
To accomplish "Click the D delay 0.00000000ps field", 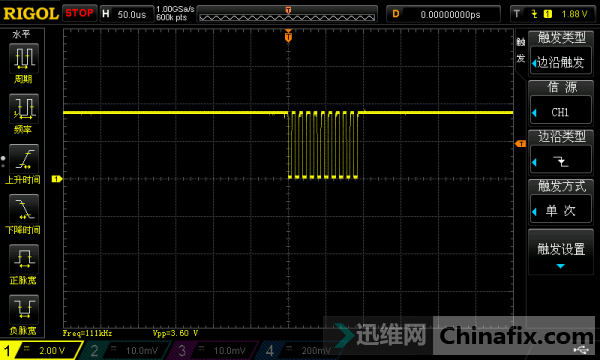I will point(443,14).
